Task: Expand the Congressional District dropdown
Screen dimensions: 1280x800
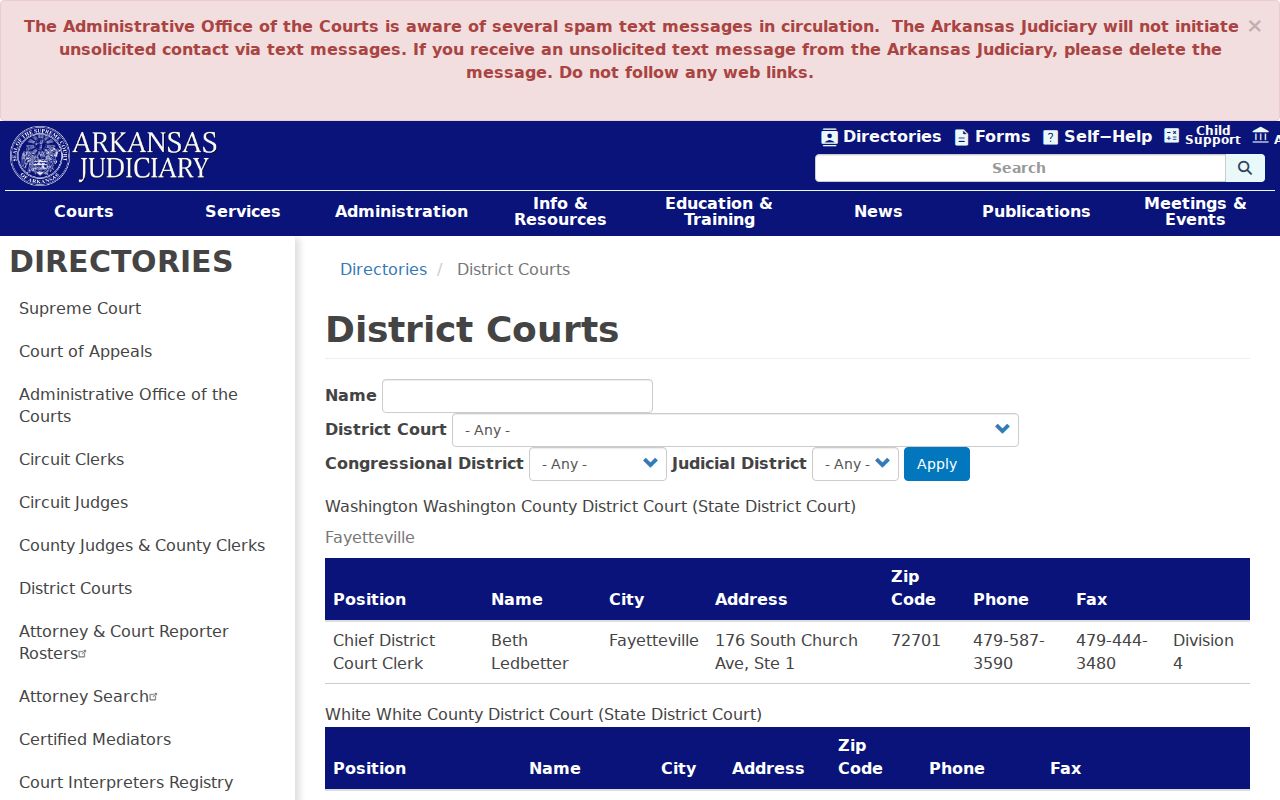Action: pos(597,464)
